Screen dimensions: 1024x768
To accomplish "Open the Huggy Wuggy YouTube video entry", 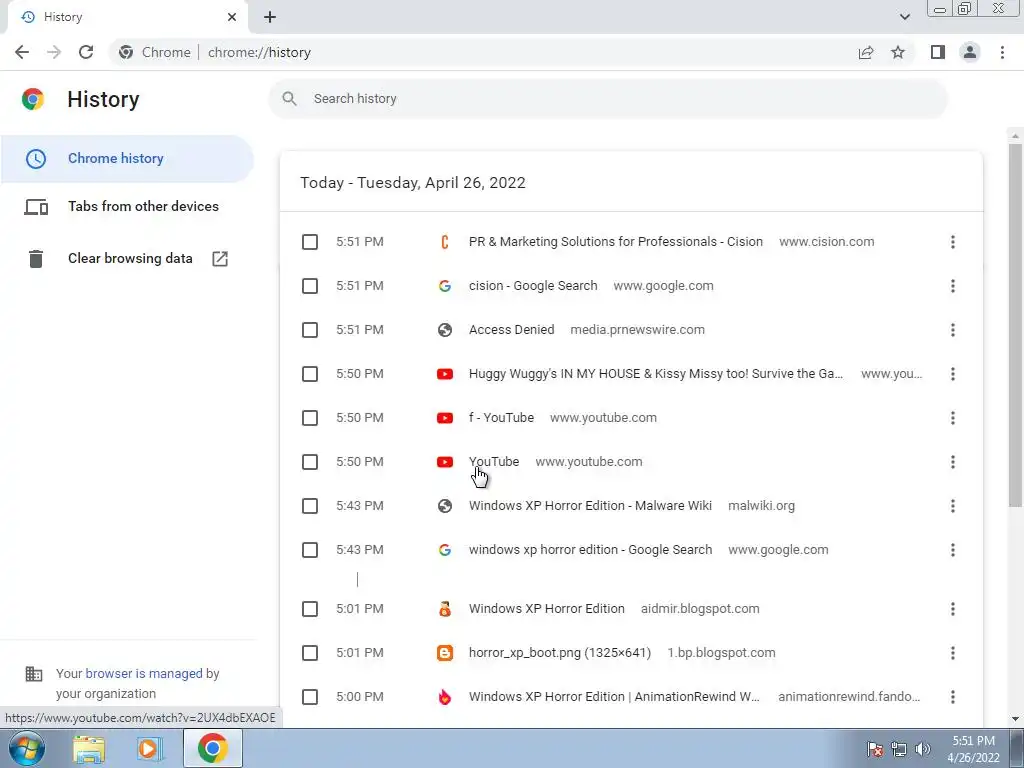I will pyautogui.click(x=656, y=374).
